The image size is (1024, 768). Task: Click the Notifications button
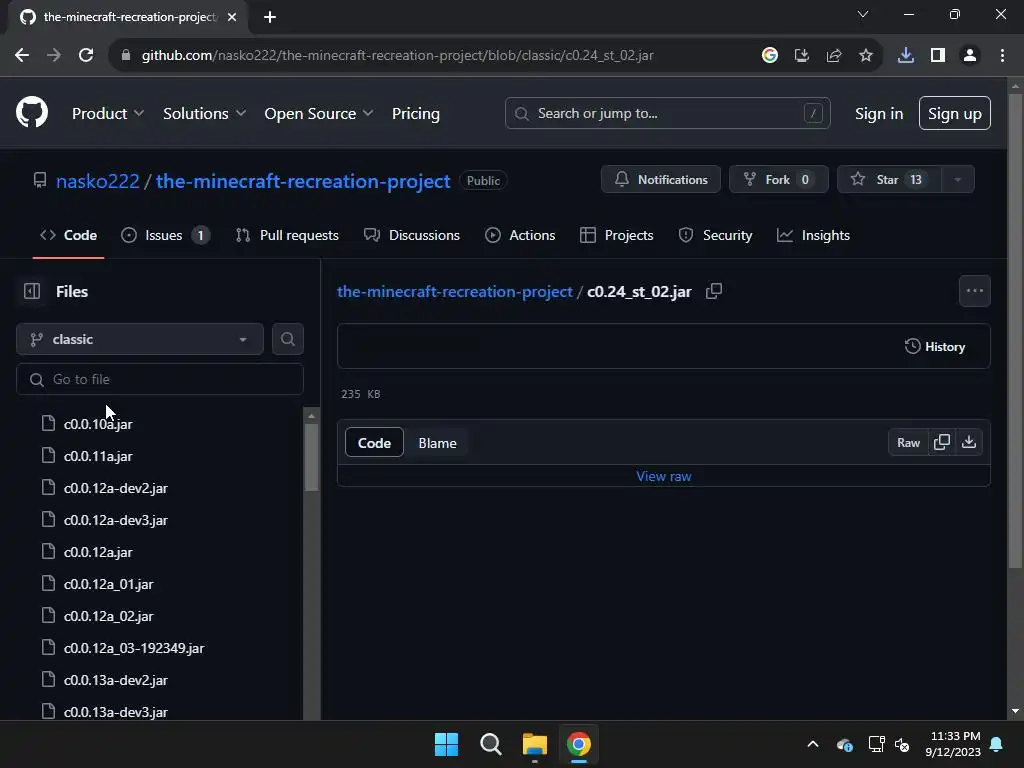pyautogui.click(x=661, y=180)
